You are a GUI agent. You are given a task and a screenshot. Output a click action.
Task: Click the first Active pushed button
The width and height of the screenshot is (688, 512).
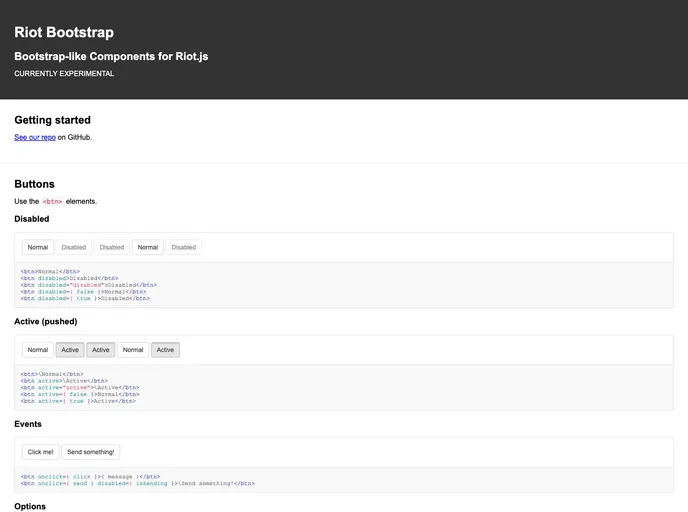click(x=70, y=350)
